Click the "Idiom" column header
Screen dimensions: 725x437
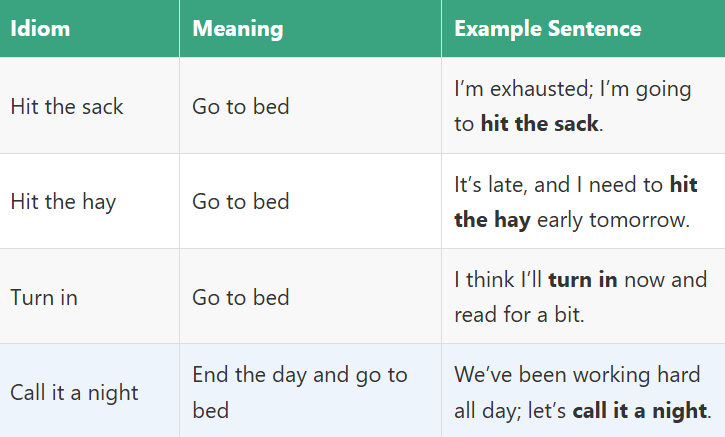point(41,29)
